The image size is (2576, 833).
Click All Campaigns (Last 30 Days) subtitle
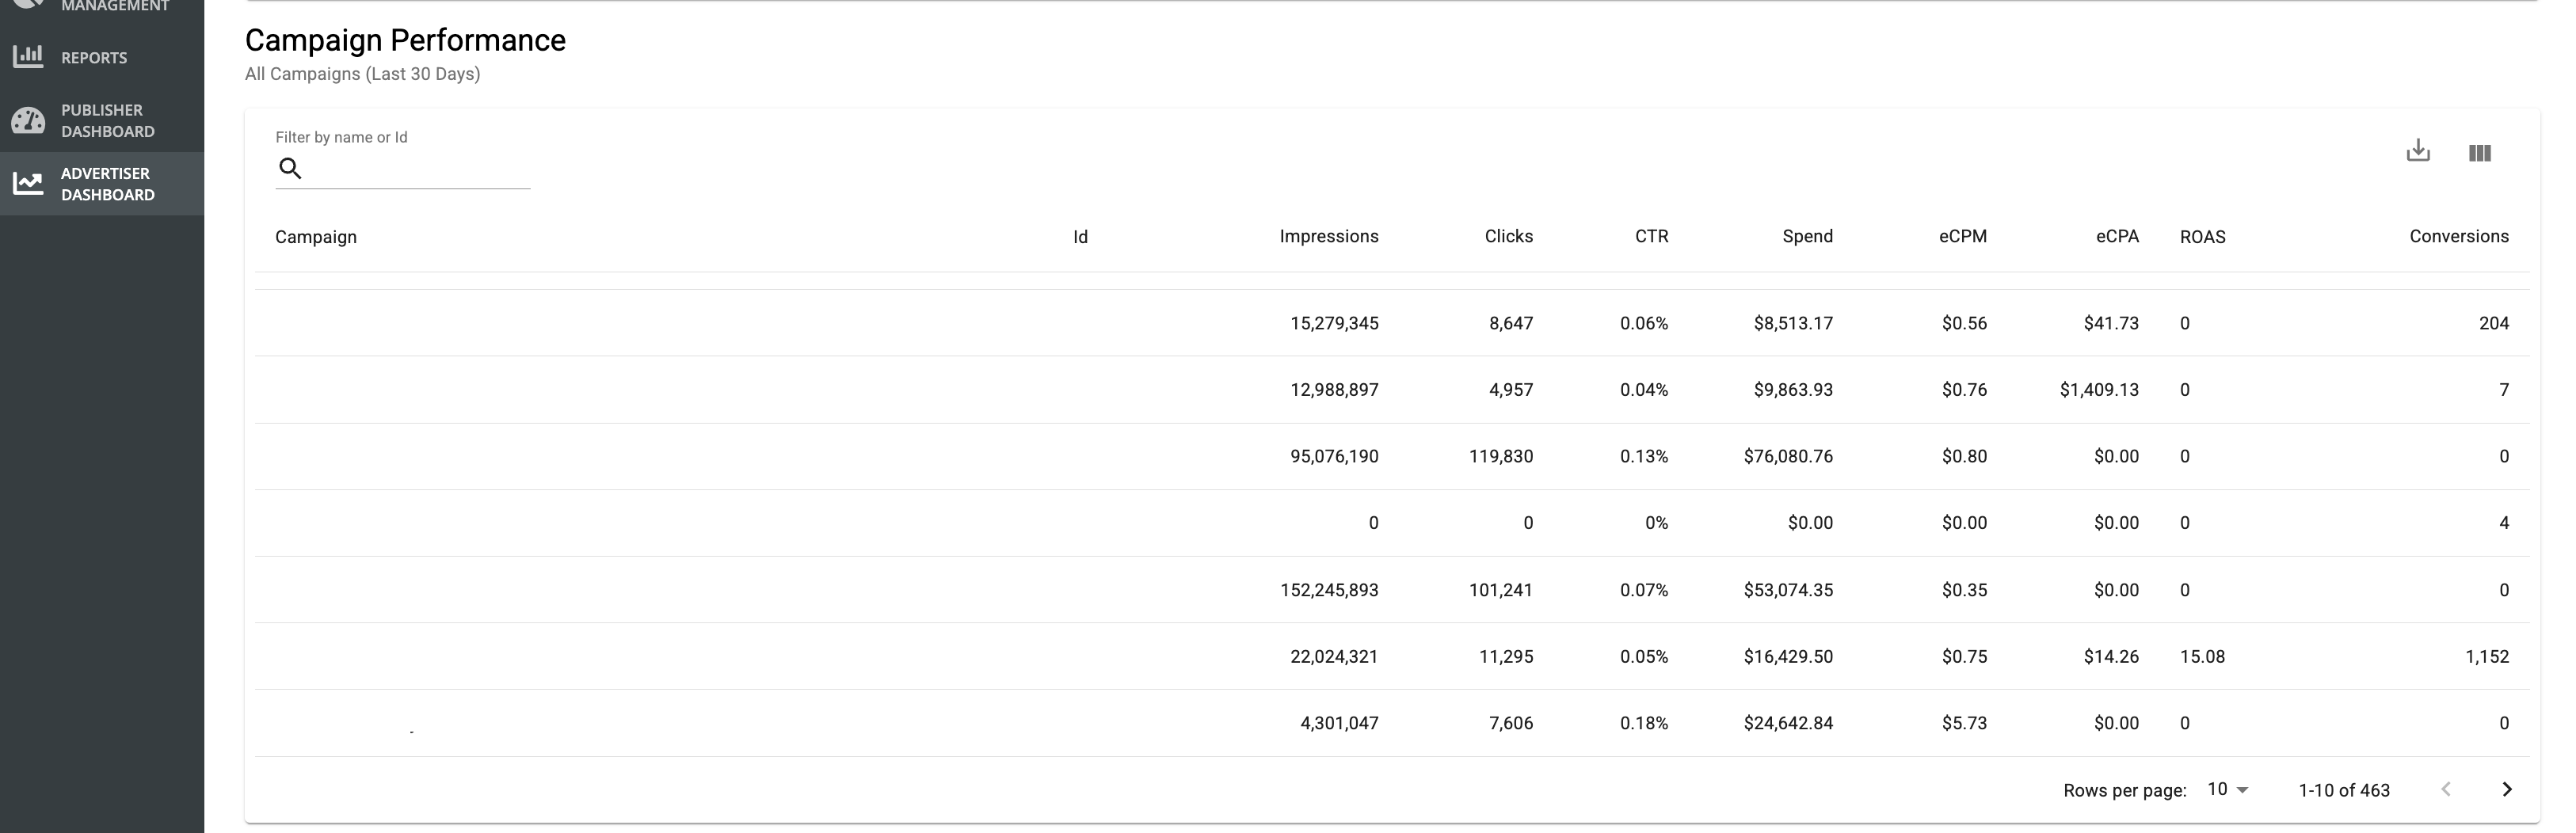pyautogui.click(x=362, y=74)
